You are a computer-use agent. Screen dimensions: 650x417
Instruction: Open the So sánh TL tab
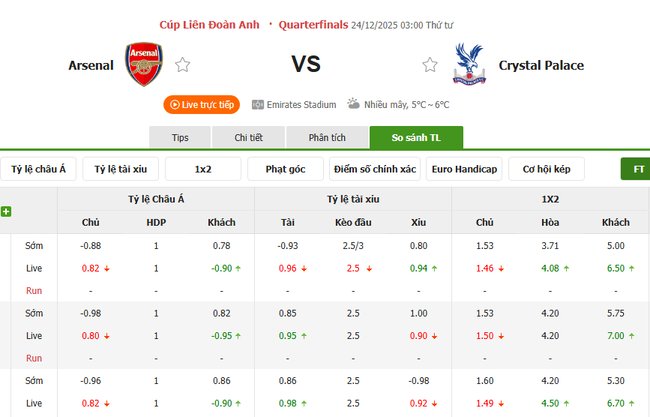tap(416, 138)
